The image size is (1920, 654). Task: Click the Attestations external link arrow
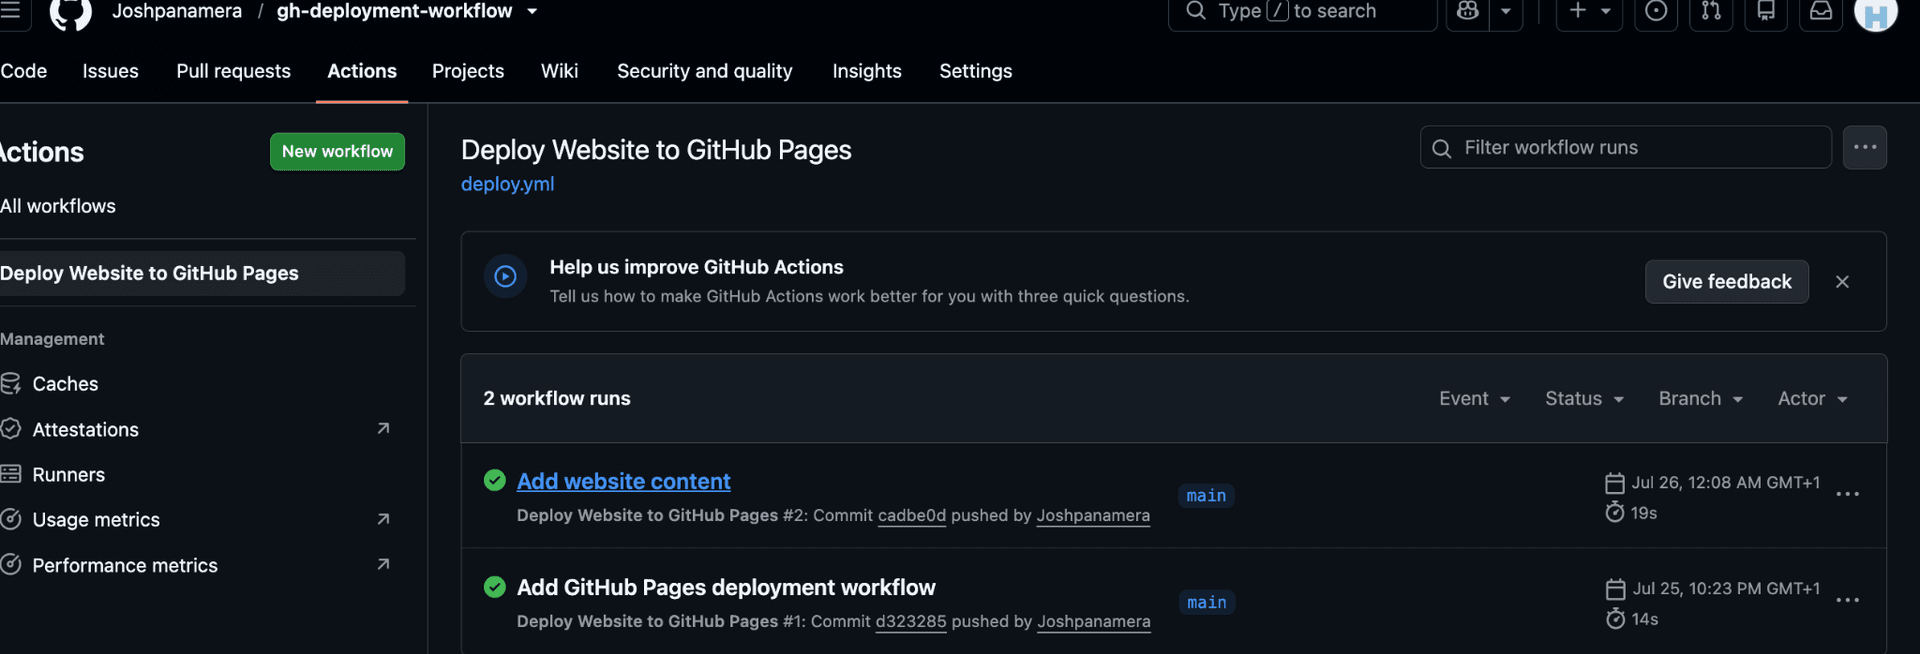pyautogui.click(x=383, y=429)
